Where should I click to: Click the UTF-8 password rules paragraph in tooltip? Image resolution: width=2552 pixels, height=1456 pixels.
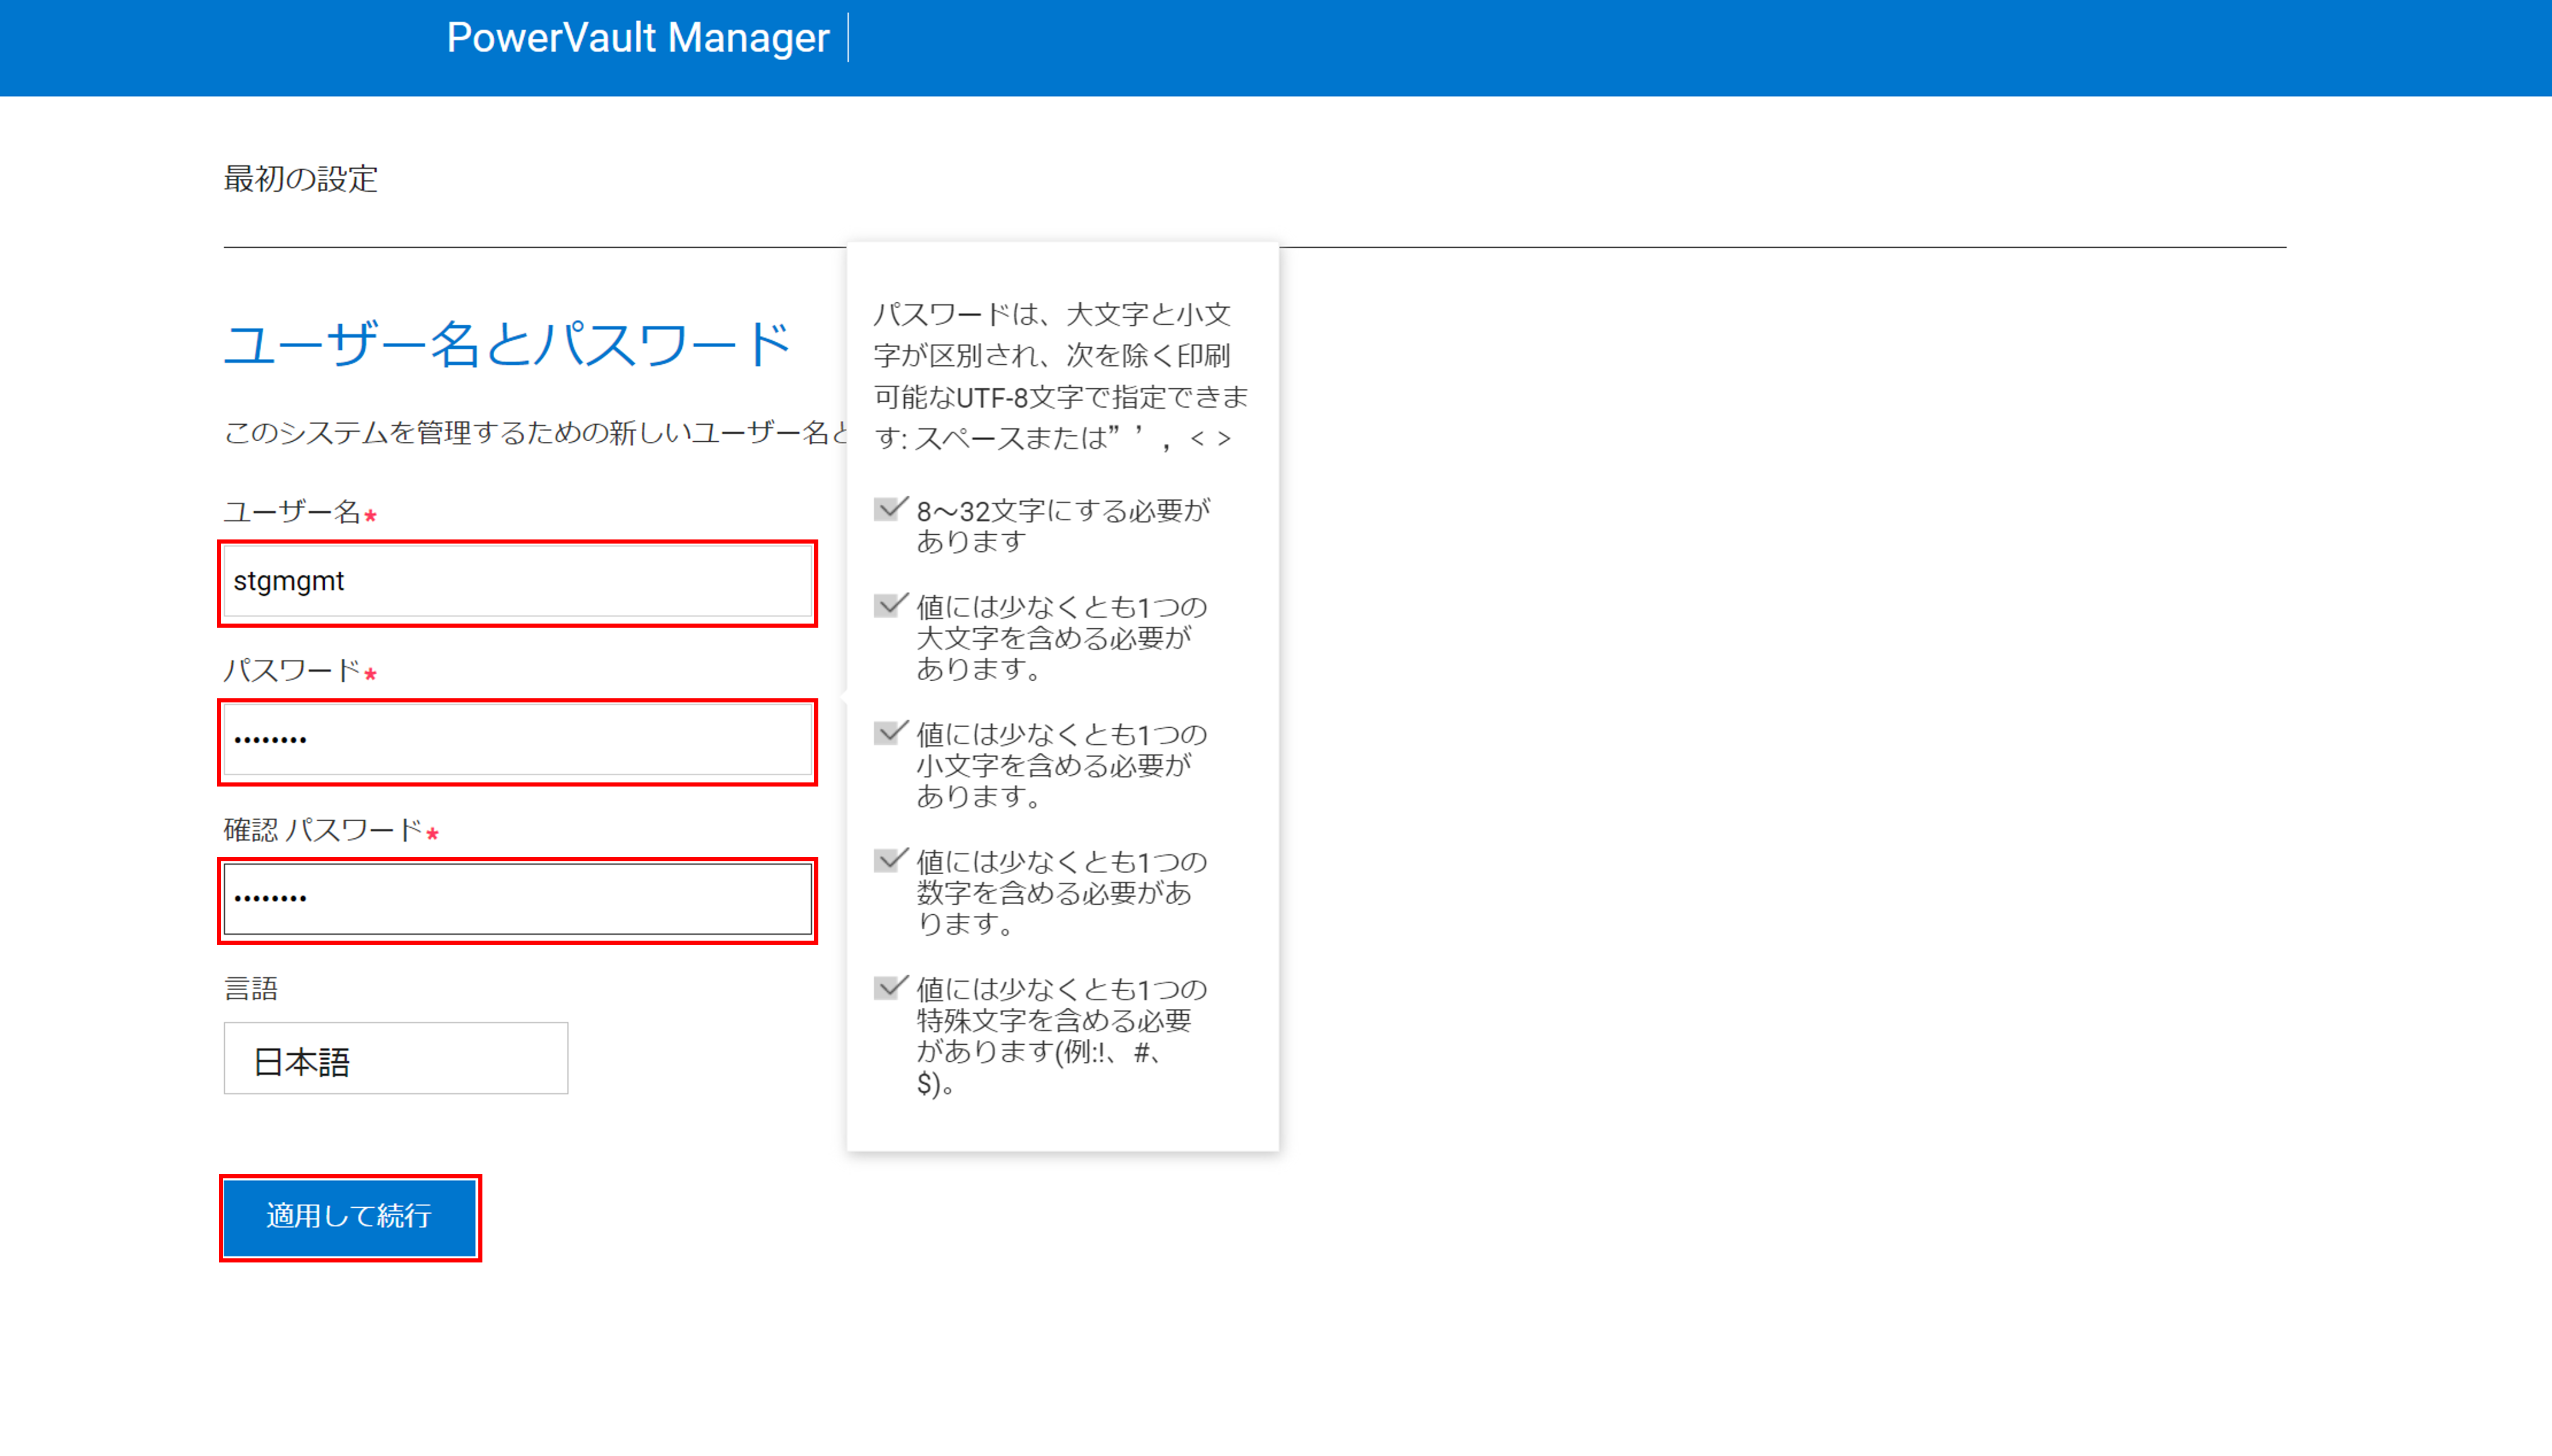1060,376
